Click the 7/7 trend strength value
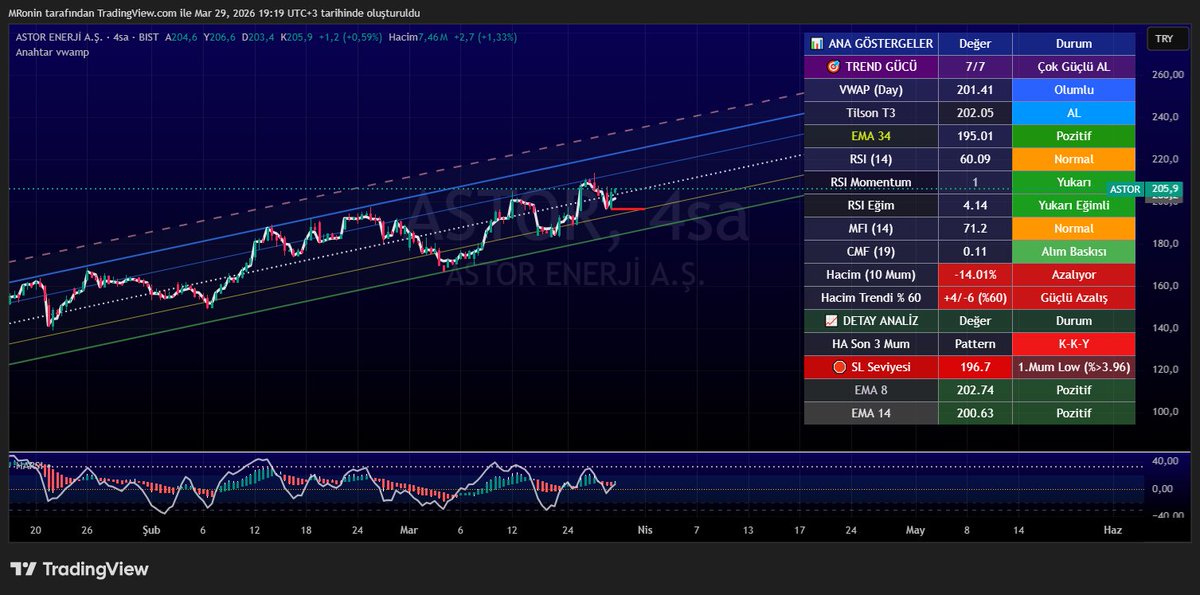 click(975, 67)
